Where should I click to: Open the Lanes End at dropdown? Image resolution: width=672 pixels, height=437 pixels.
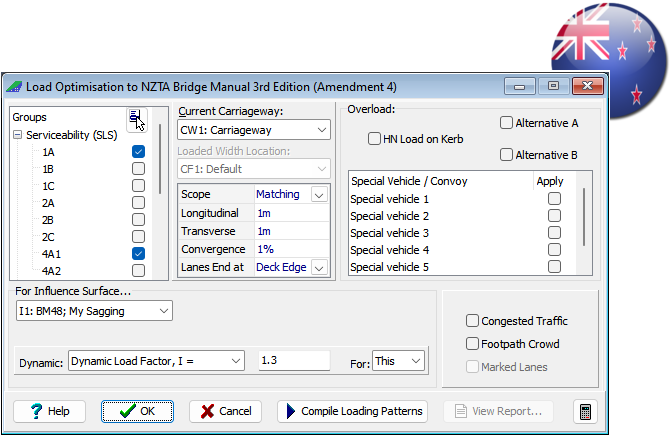click(x=319, y=268)
